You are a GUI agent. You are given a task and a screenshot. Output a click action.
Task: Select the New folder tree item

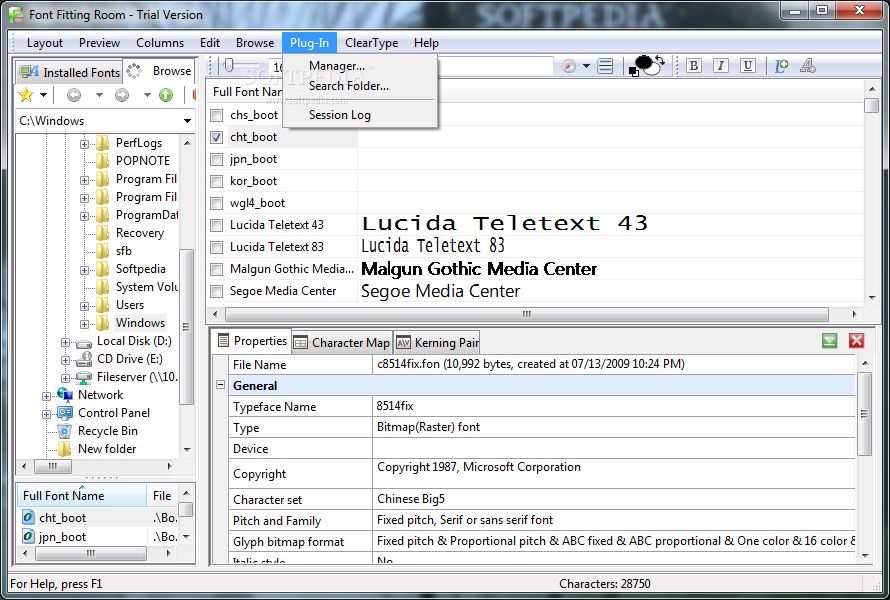pos(107,448)
